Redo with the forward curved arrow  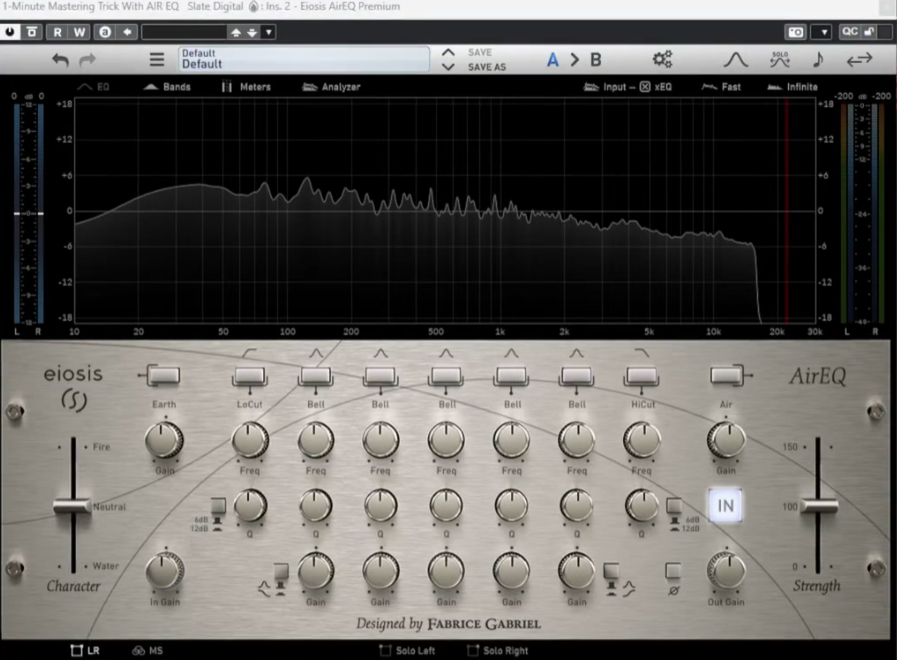pyautogui.click(x=87, y=59)
